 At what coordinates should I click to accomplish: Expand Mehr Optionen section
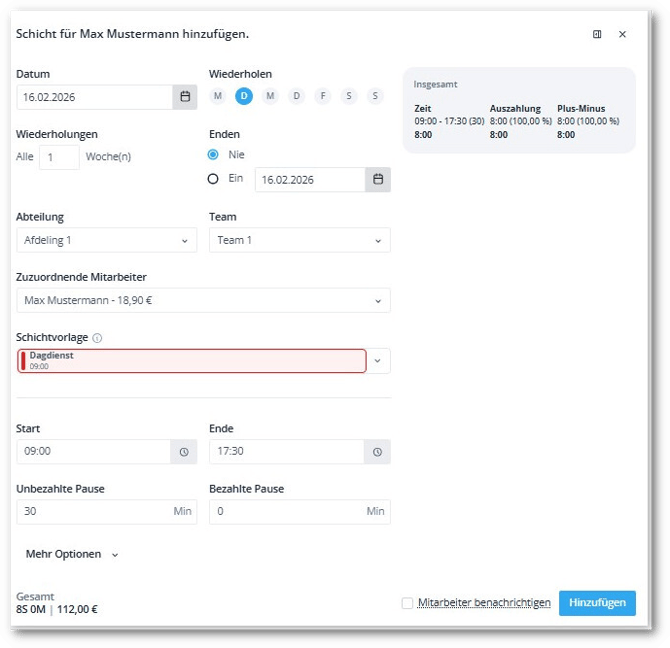[72, 554]
